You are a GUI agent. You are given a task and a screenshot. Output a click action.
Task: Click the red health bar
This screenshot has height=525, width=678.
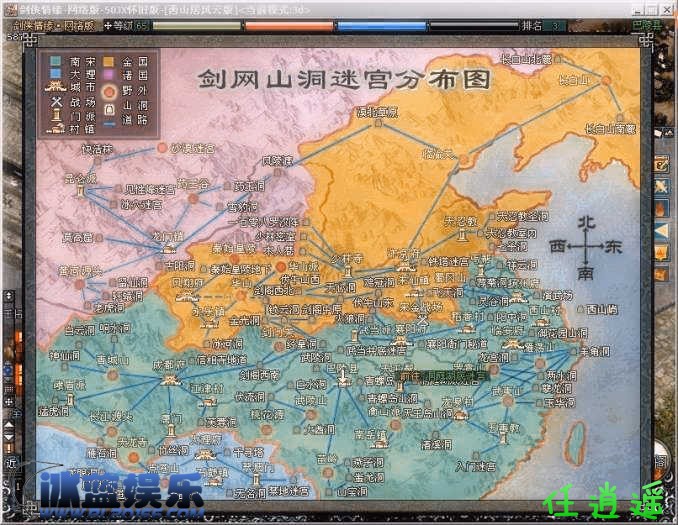click(289, 26)
